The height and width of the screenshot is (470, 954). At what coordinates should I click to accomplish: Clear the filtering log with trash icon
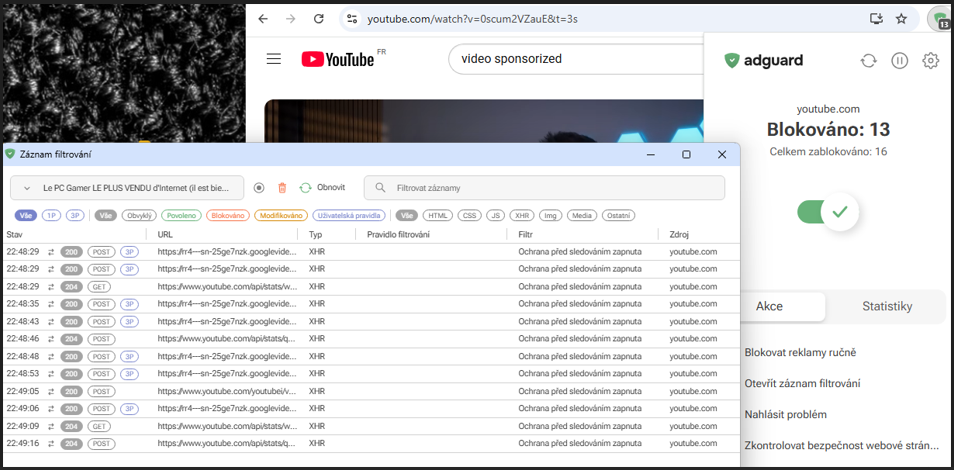point(282,188)
